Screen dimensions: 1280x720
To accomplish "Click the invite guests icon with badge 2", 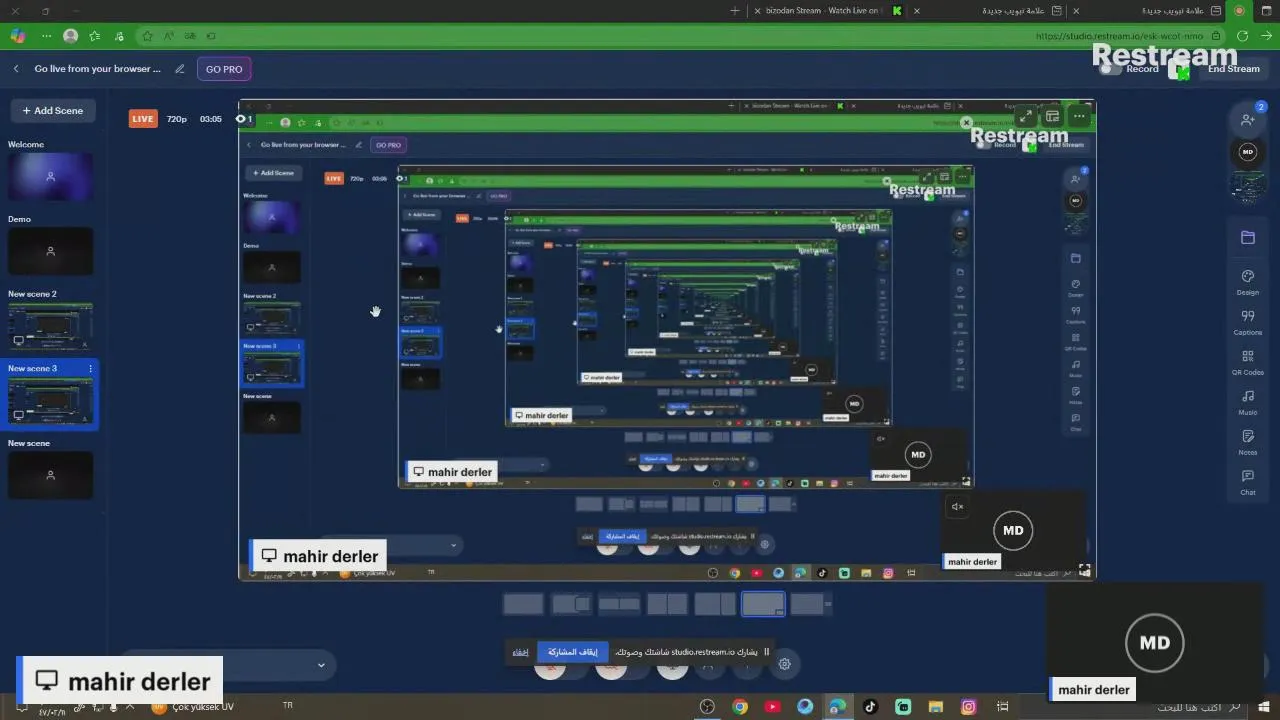I will (x=1247, y=119).
